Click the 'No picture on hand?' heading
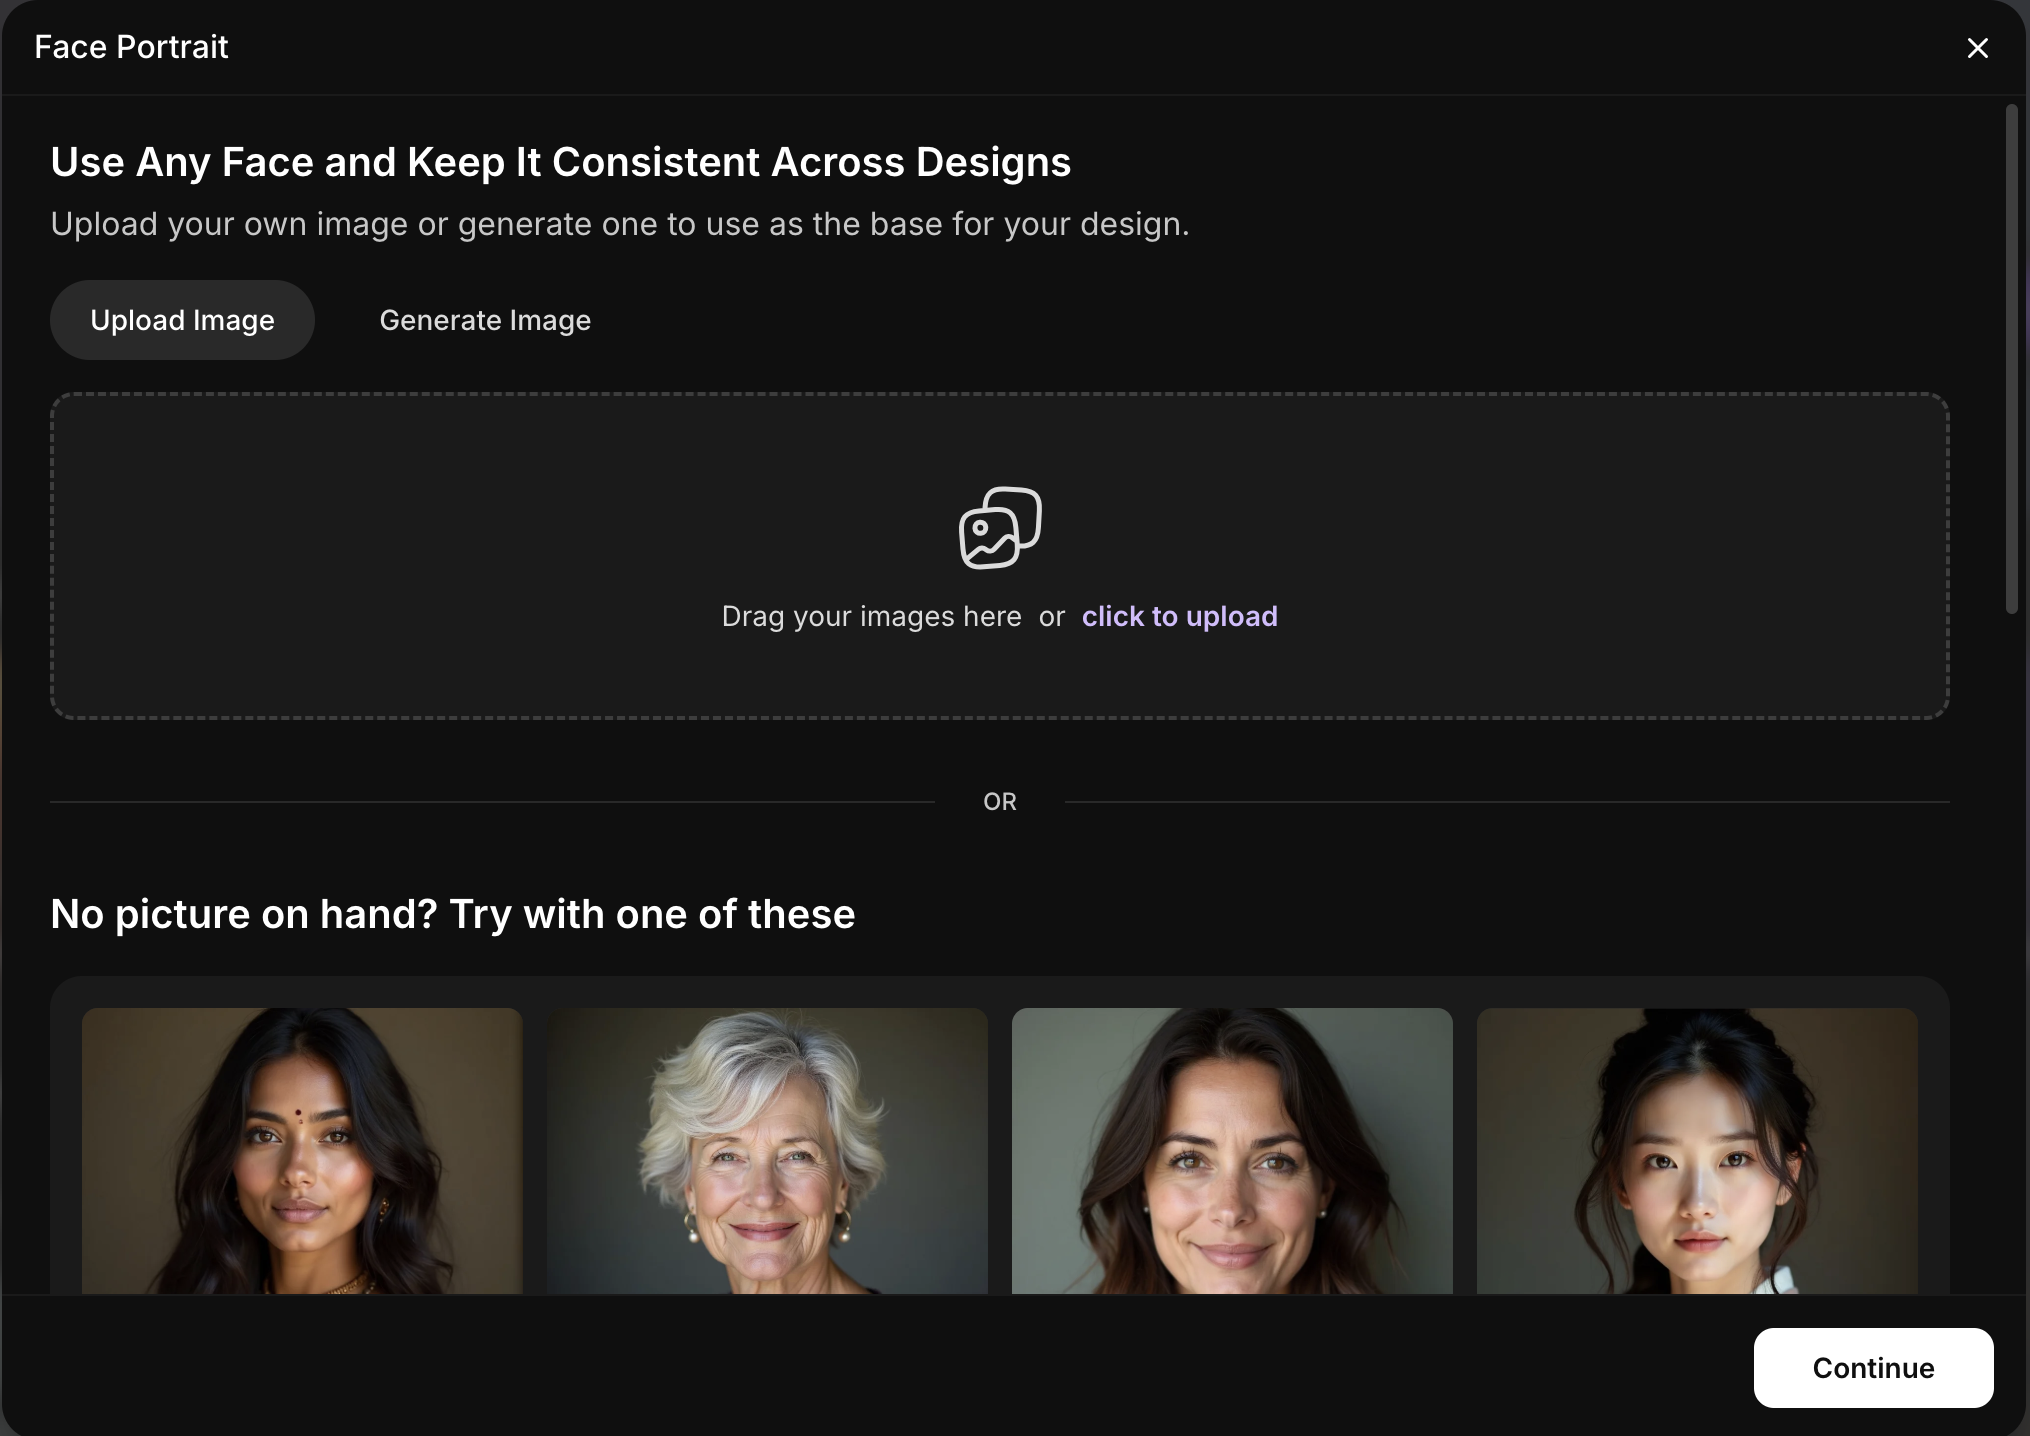The height and width of the screenshot is (1436, 2030). tap(453, 914)
